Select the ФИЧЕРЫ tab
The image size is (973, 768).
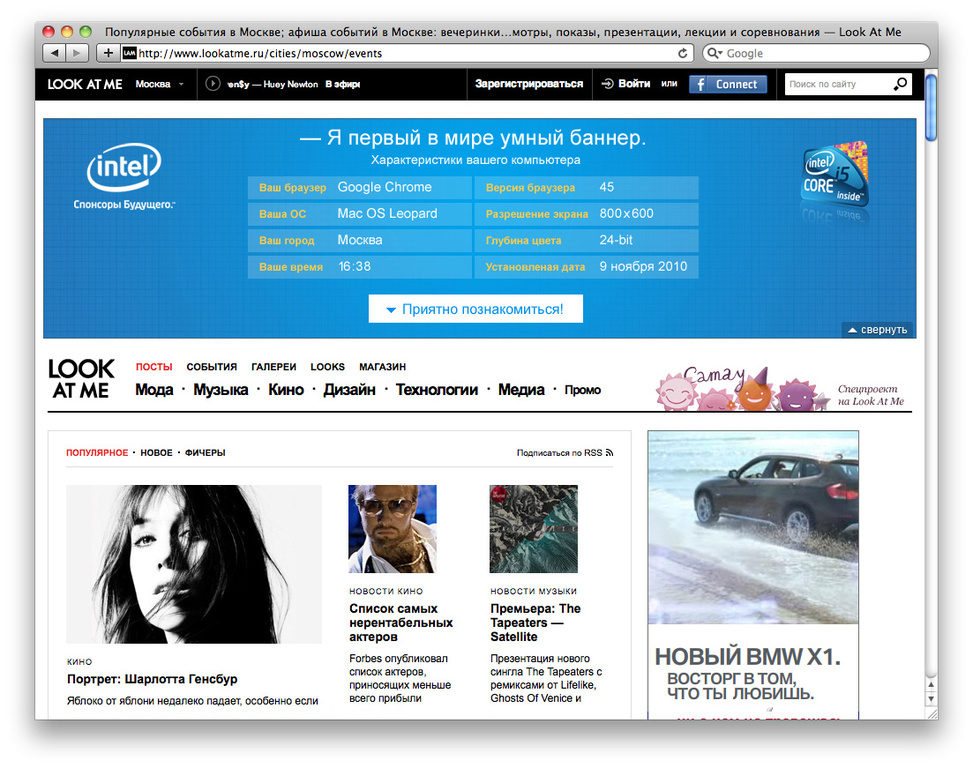point(205,453)
